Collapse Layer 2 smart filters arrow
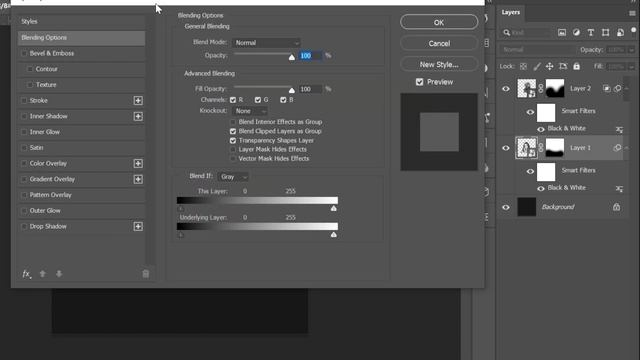640x360 pixels. (627, 89)
